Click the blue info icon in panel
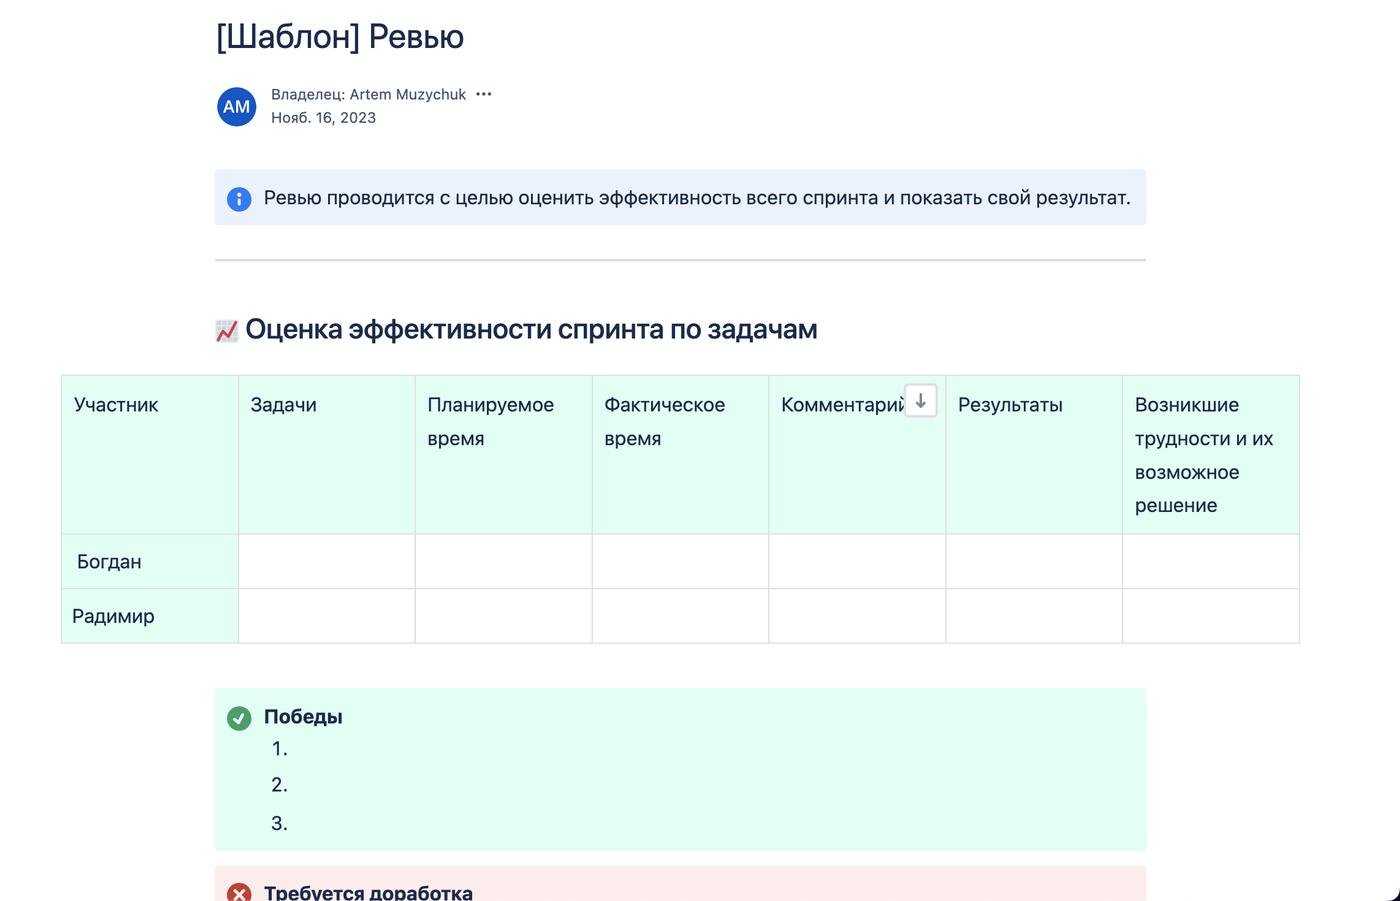 239,199
